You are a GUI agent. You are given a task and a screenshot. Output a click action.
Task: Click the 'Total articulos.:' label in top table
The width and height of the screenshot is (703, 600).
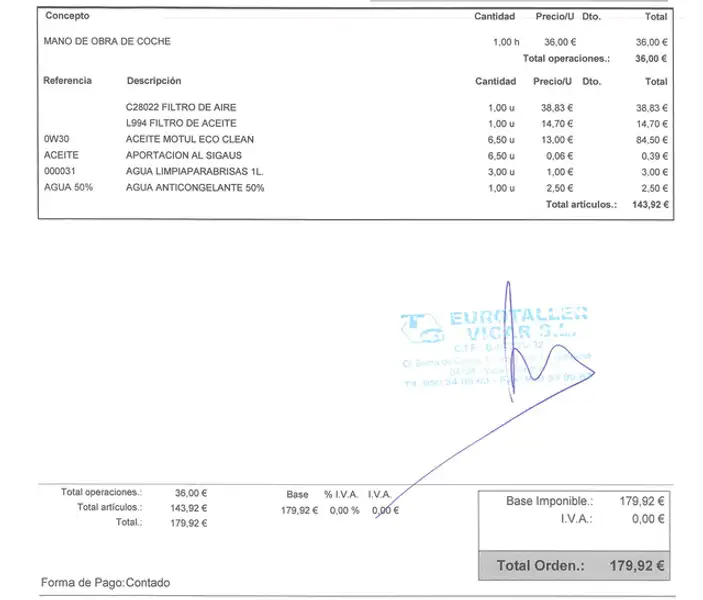[x=581, y=204]
